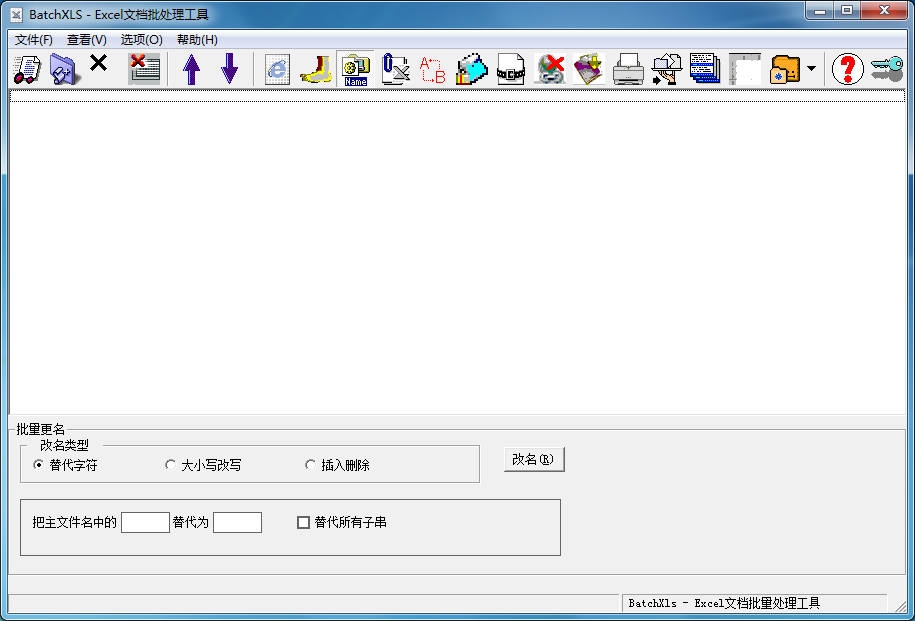Focus the field after 把主文件名中的
The height and width of the screenshot is (621, 915).
click(x=145, y=522)
